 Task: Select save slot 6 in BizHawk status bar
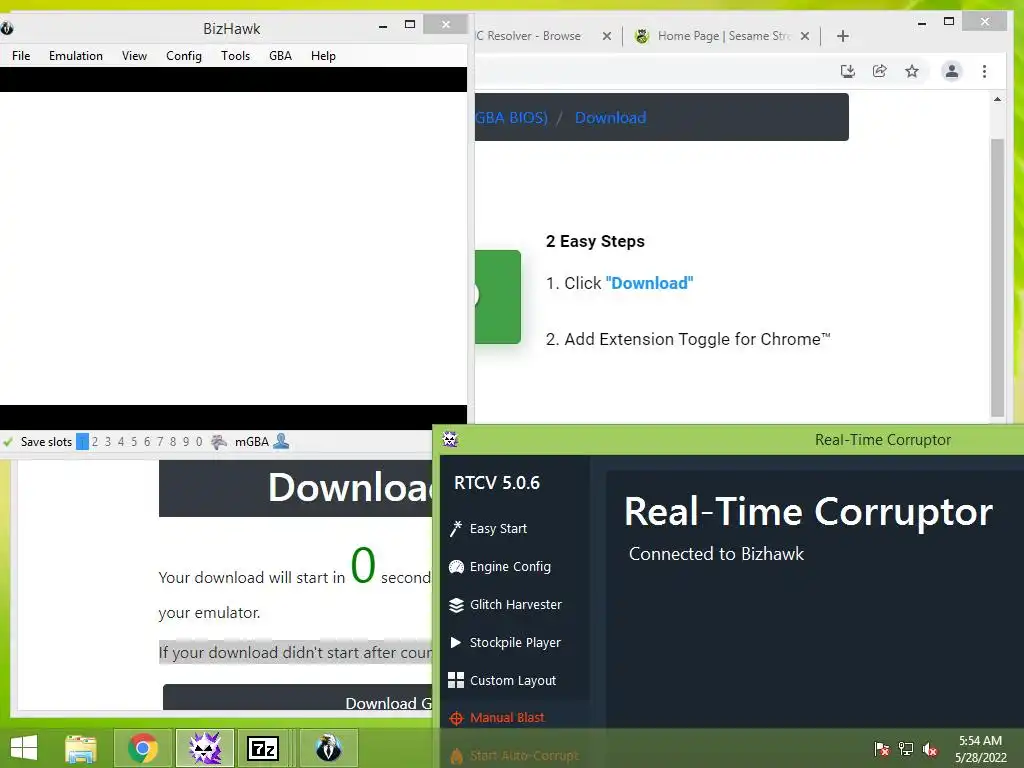coord(147,441)
